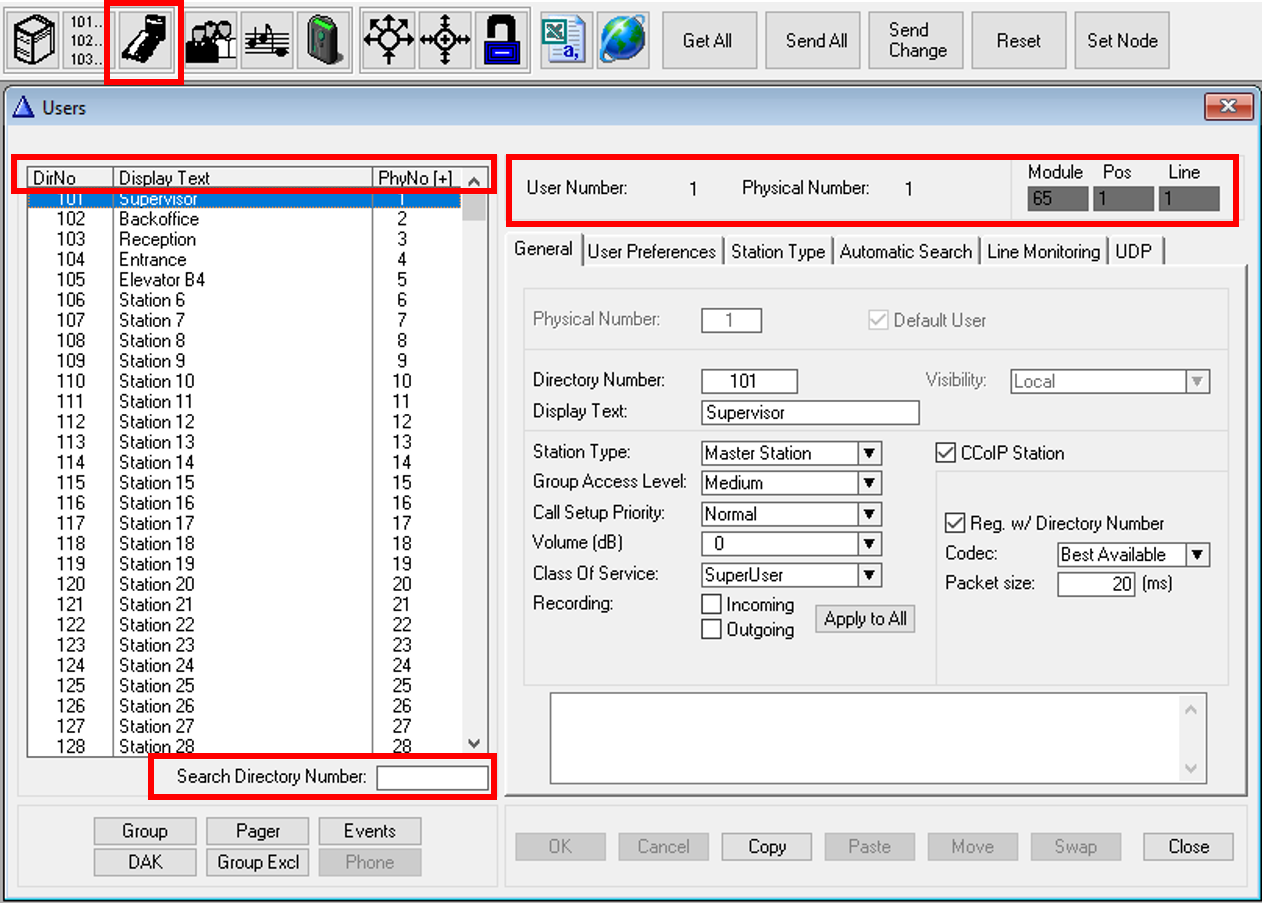
Task: Click the user list scroll up arrow
Action: click(x=475, y=181)
